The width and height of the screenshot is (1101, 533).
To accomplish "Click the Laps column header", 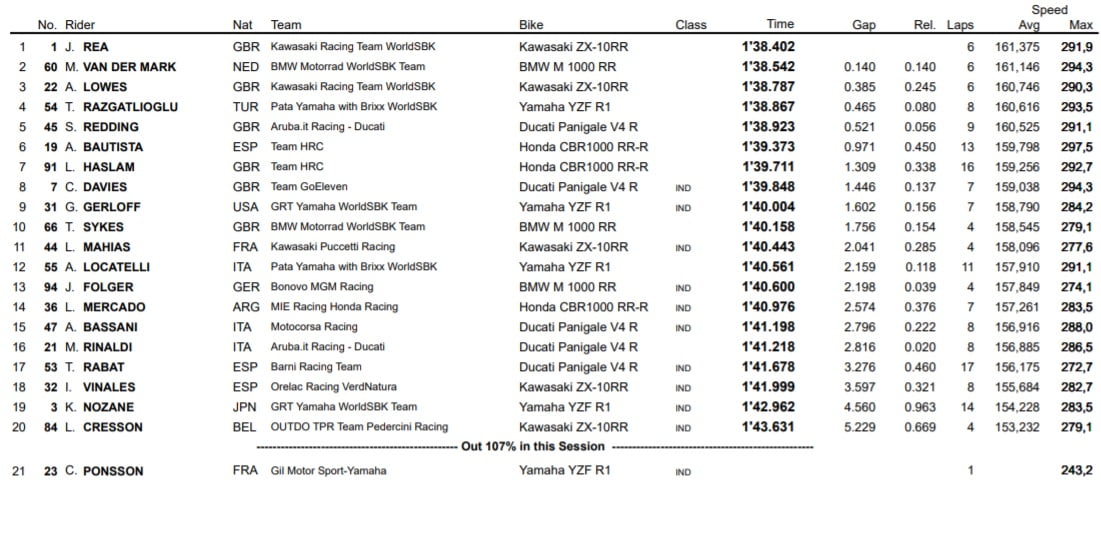I will pos(960,25).
